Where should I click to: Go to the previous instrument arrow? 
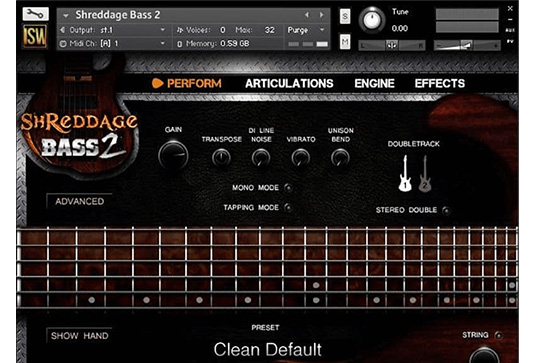[307, 15]
